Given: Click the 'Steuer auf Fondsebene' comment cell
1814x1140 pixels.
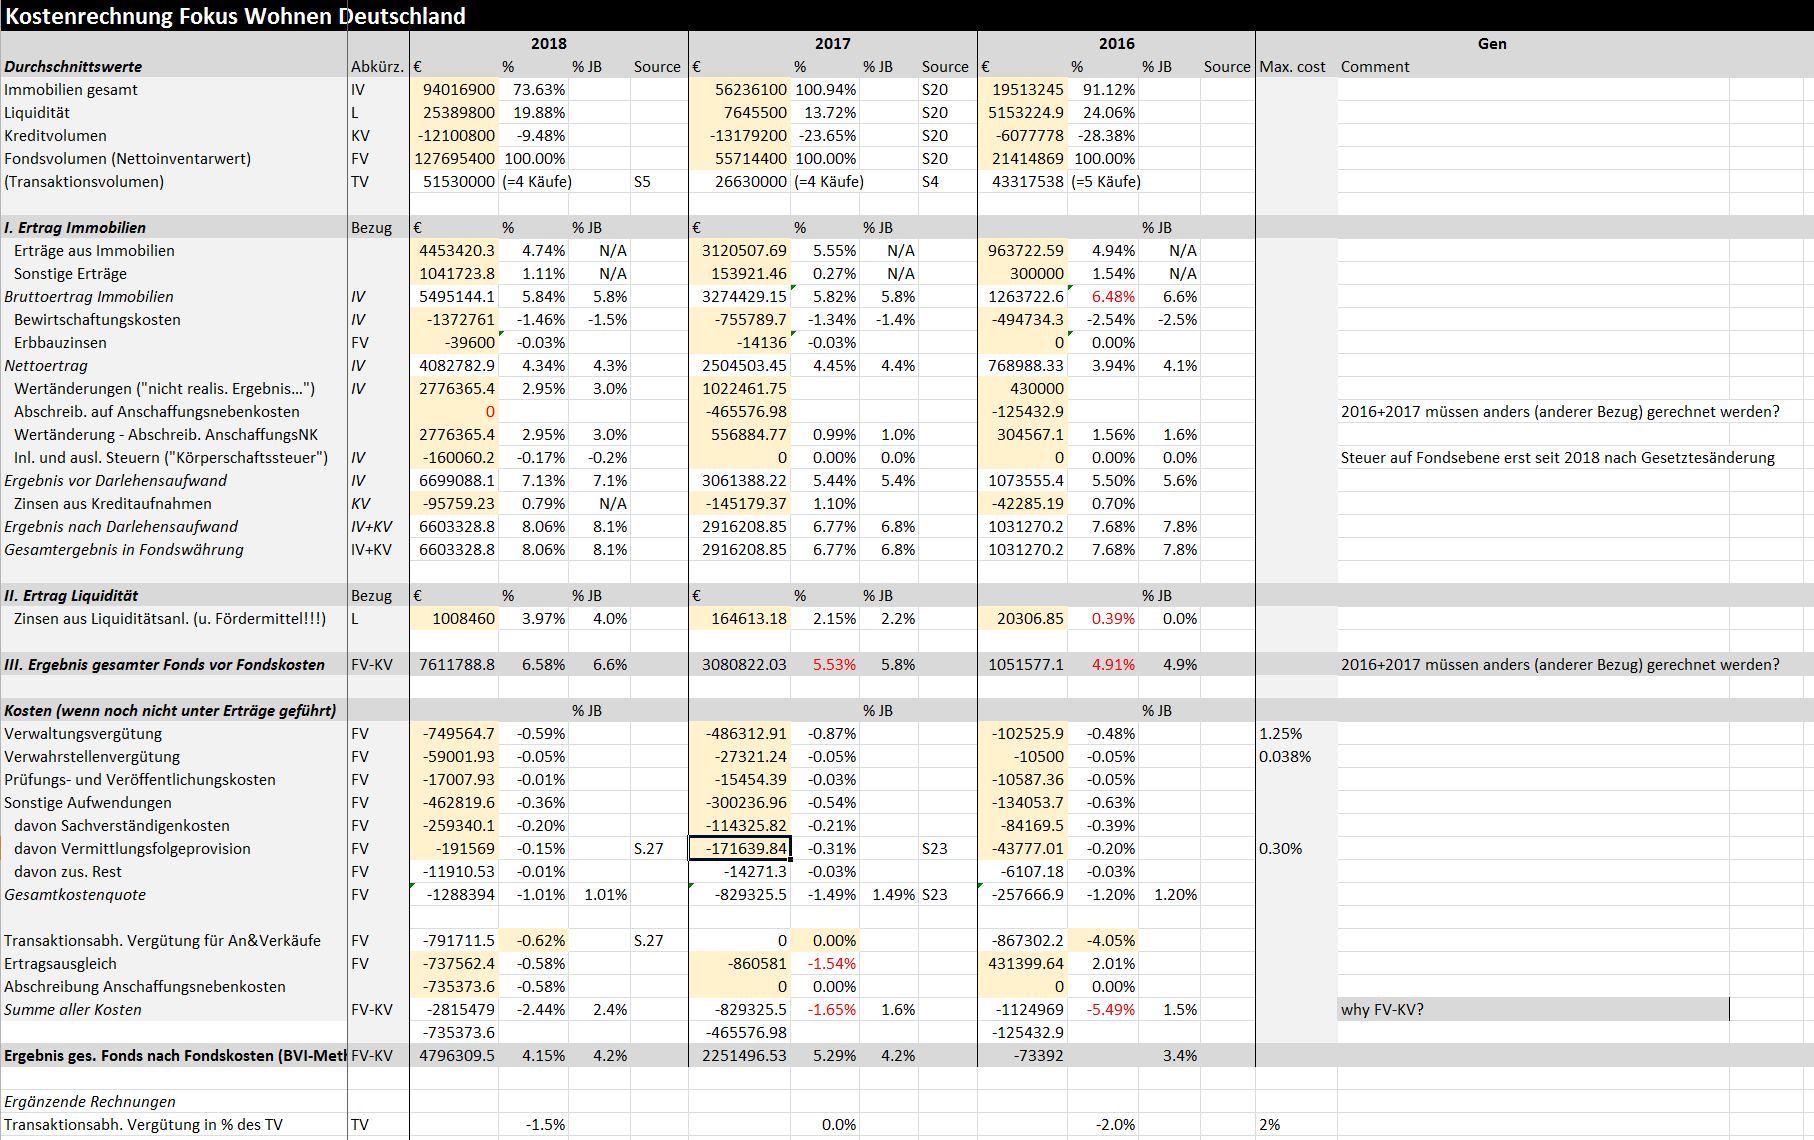Looking at the screenshot, I should [1558, 458].
